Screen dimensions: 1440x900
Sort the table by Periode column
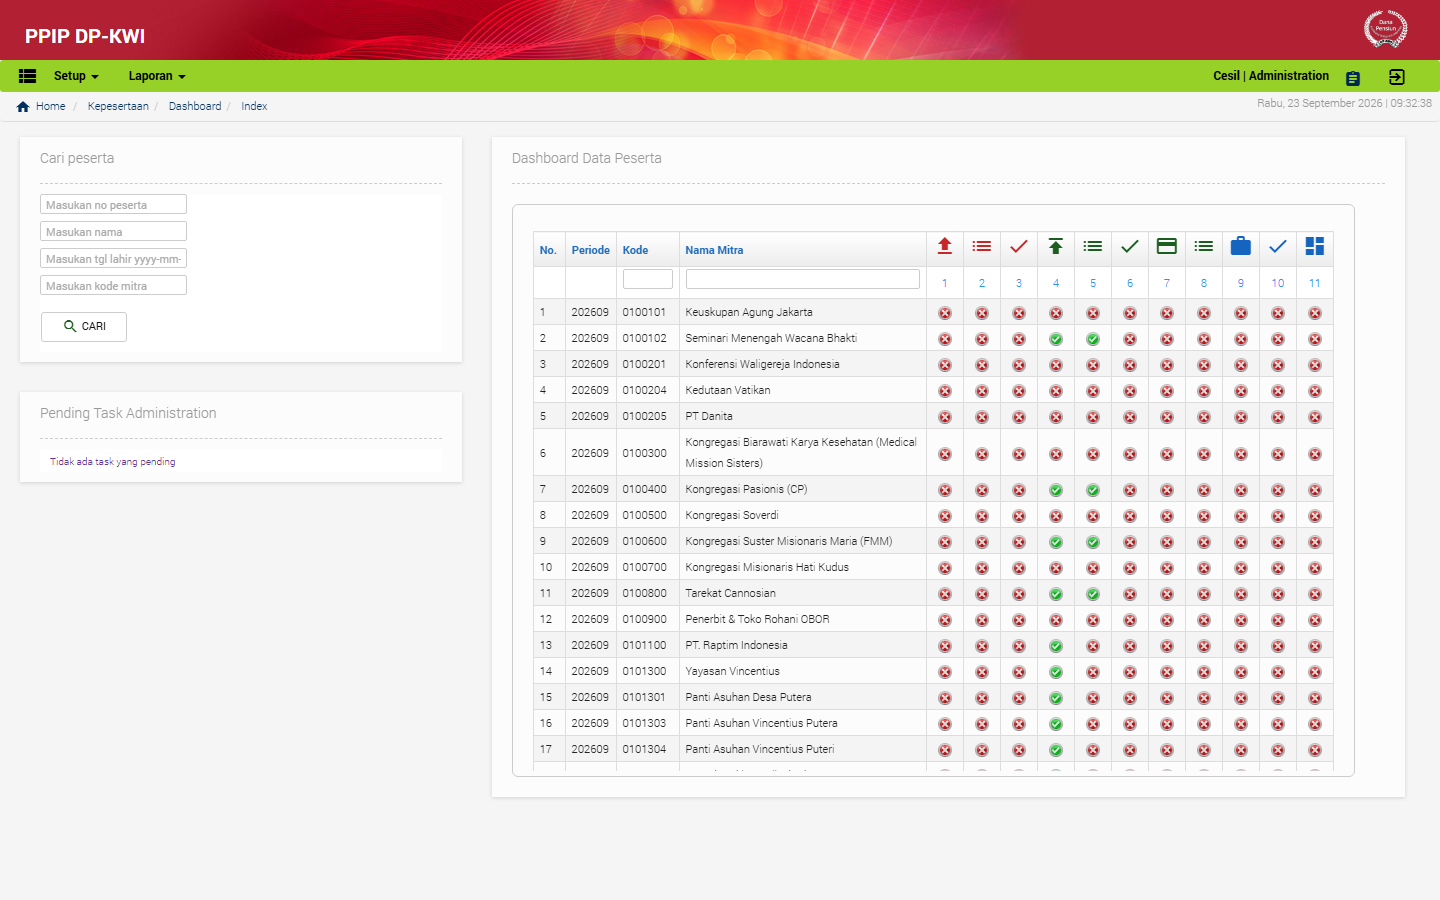point(591,251)
